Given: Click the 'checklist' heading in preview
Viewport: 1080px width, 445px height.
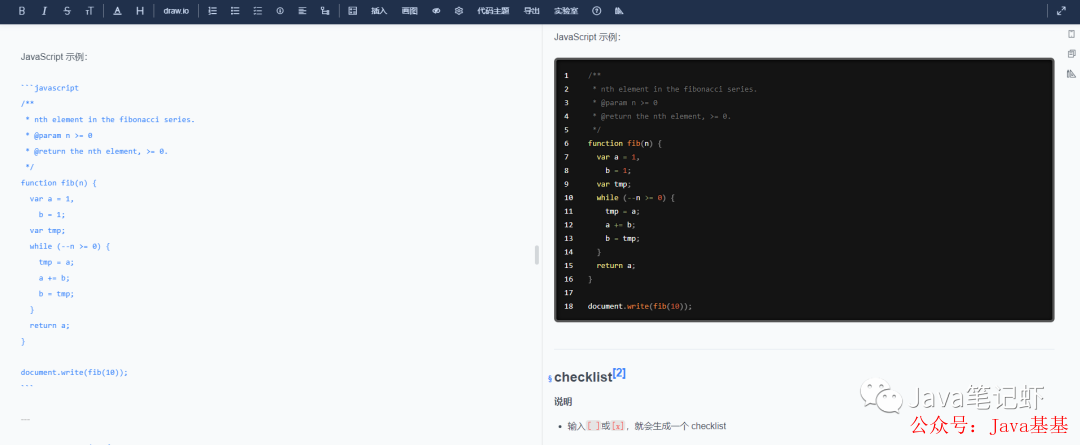Looking at the screenshot, I should (583, 377).
